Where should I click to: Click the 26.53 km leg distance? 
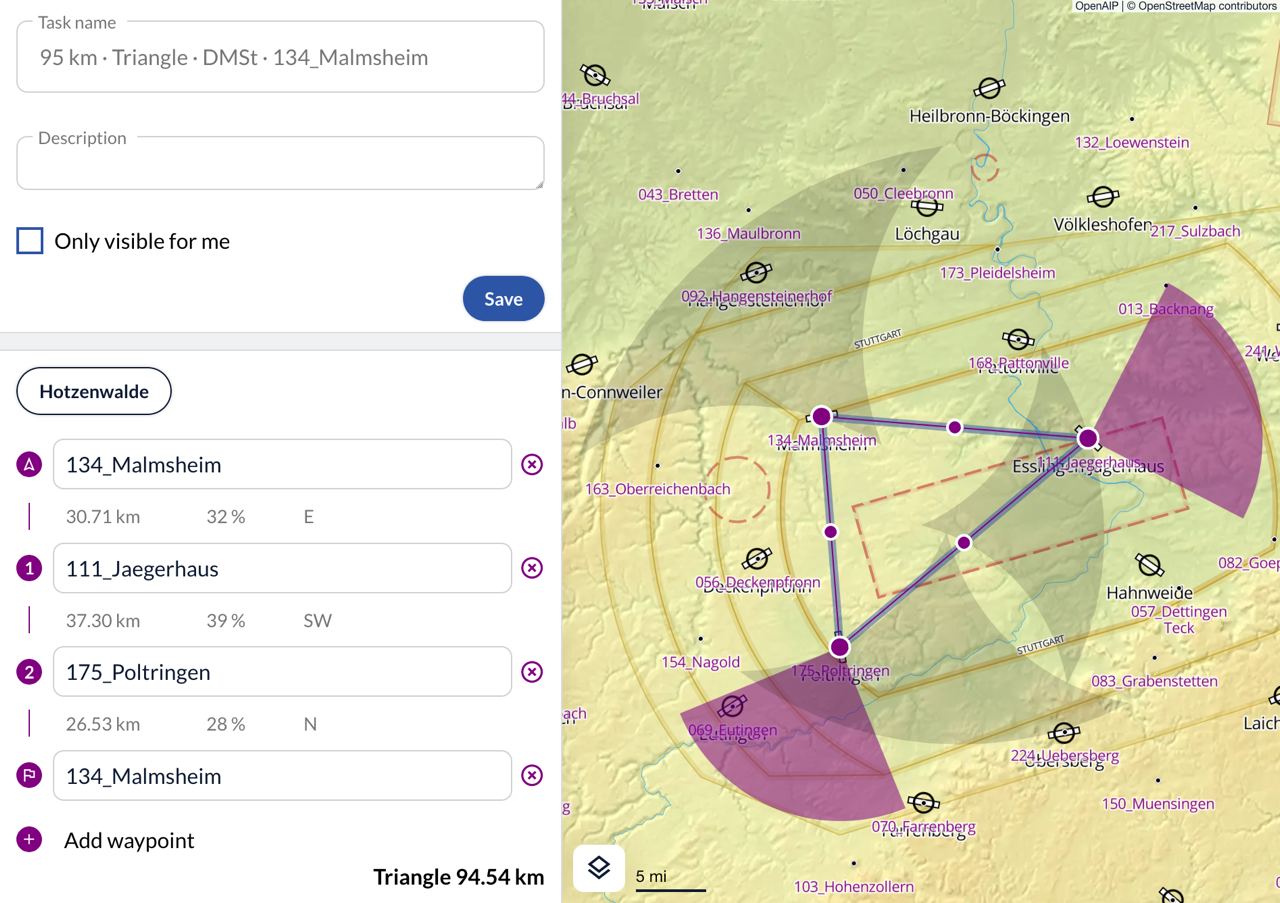tap(103, 724)
